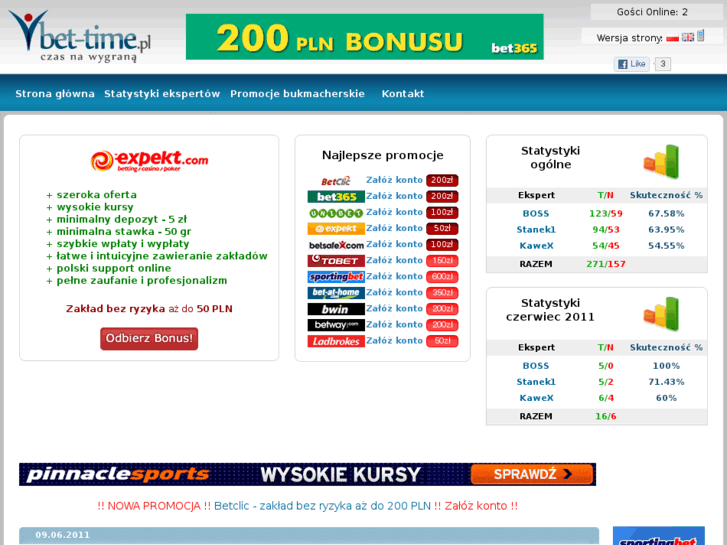Click the Facebook like count 3

pos(663,64)
